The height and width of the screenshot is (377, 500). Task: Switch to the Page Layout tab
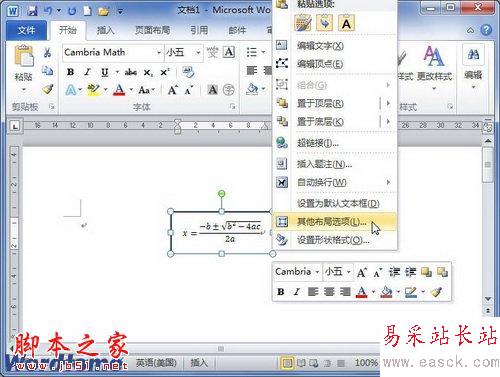[152, 31]
